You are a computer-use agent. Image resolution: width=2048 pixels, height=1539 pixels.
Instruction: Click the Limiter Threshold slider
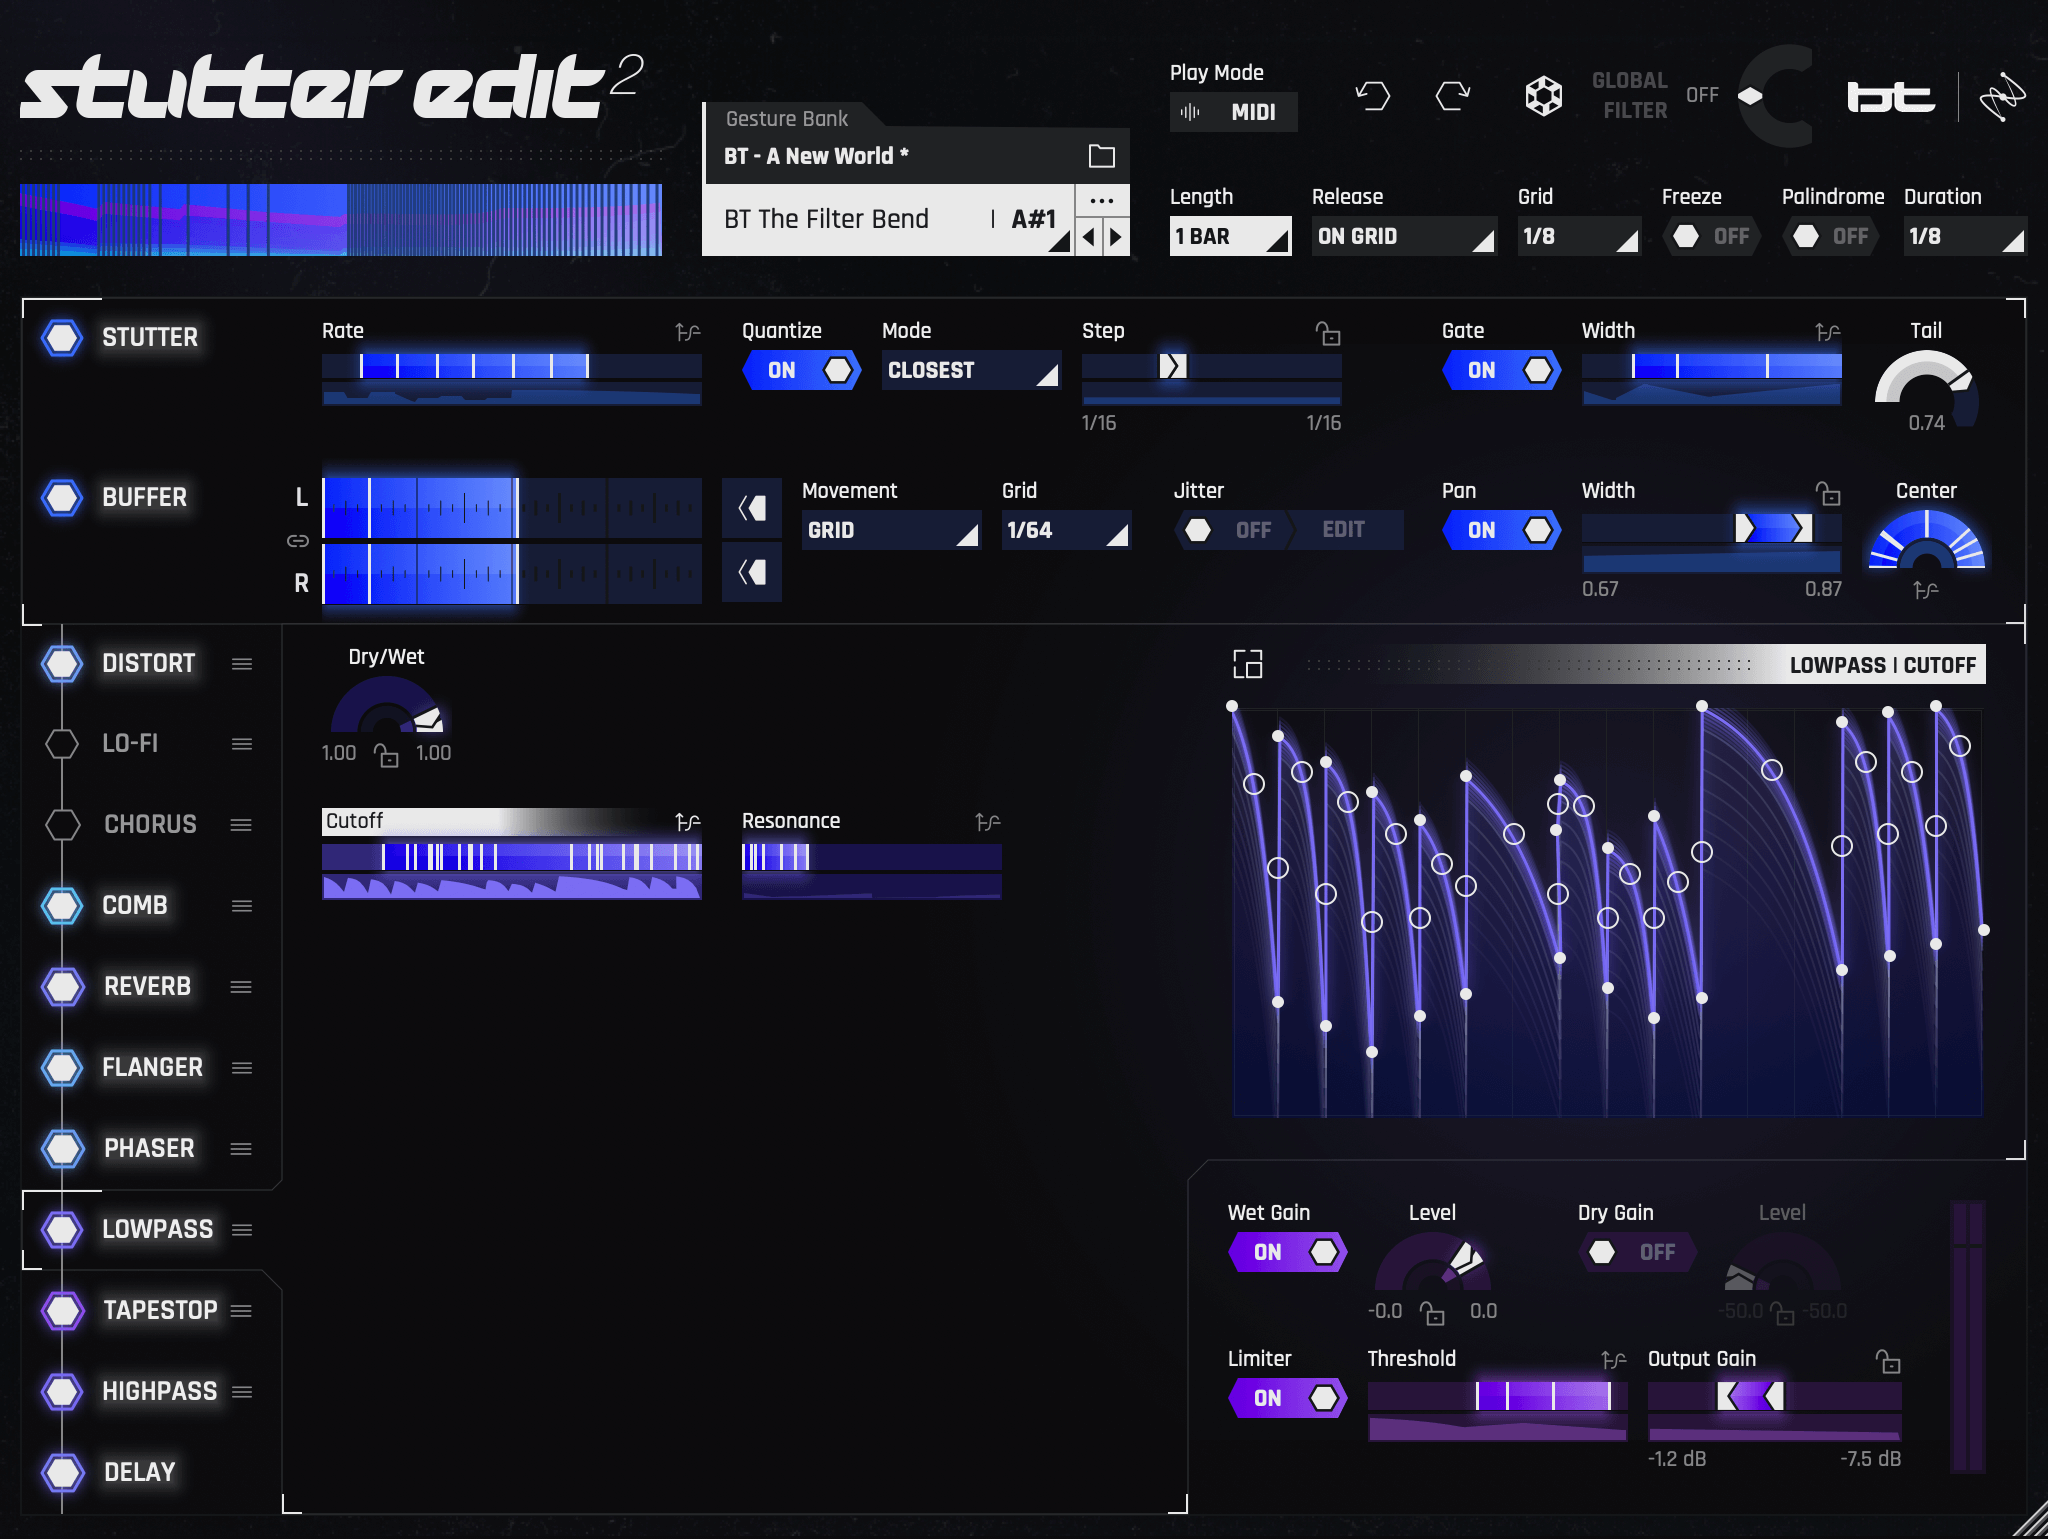[x=1497, y=1396]
